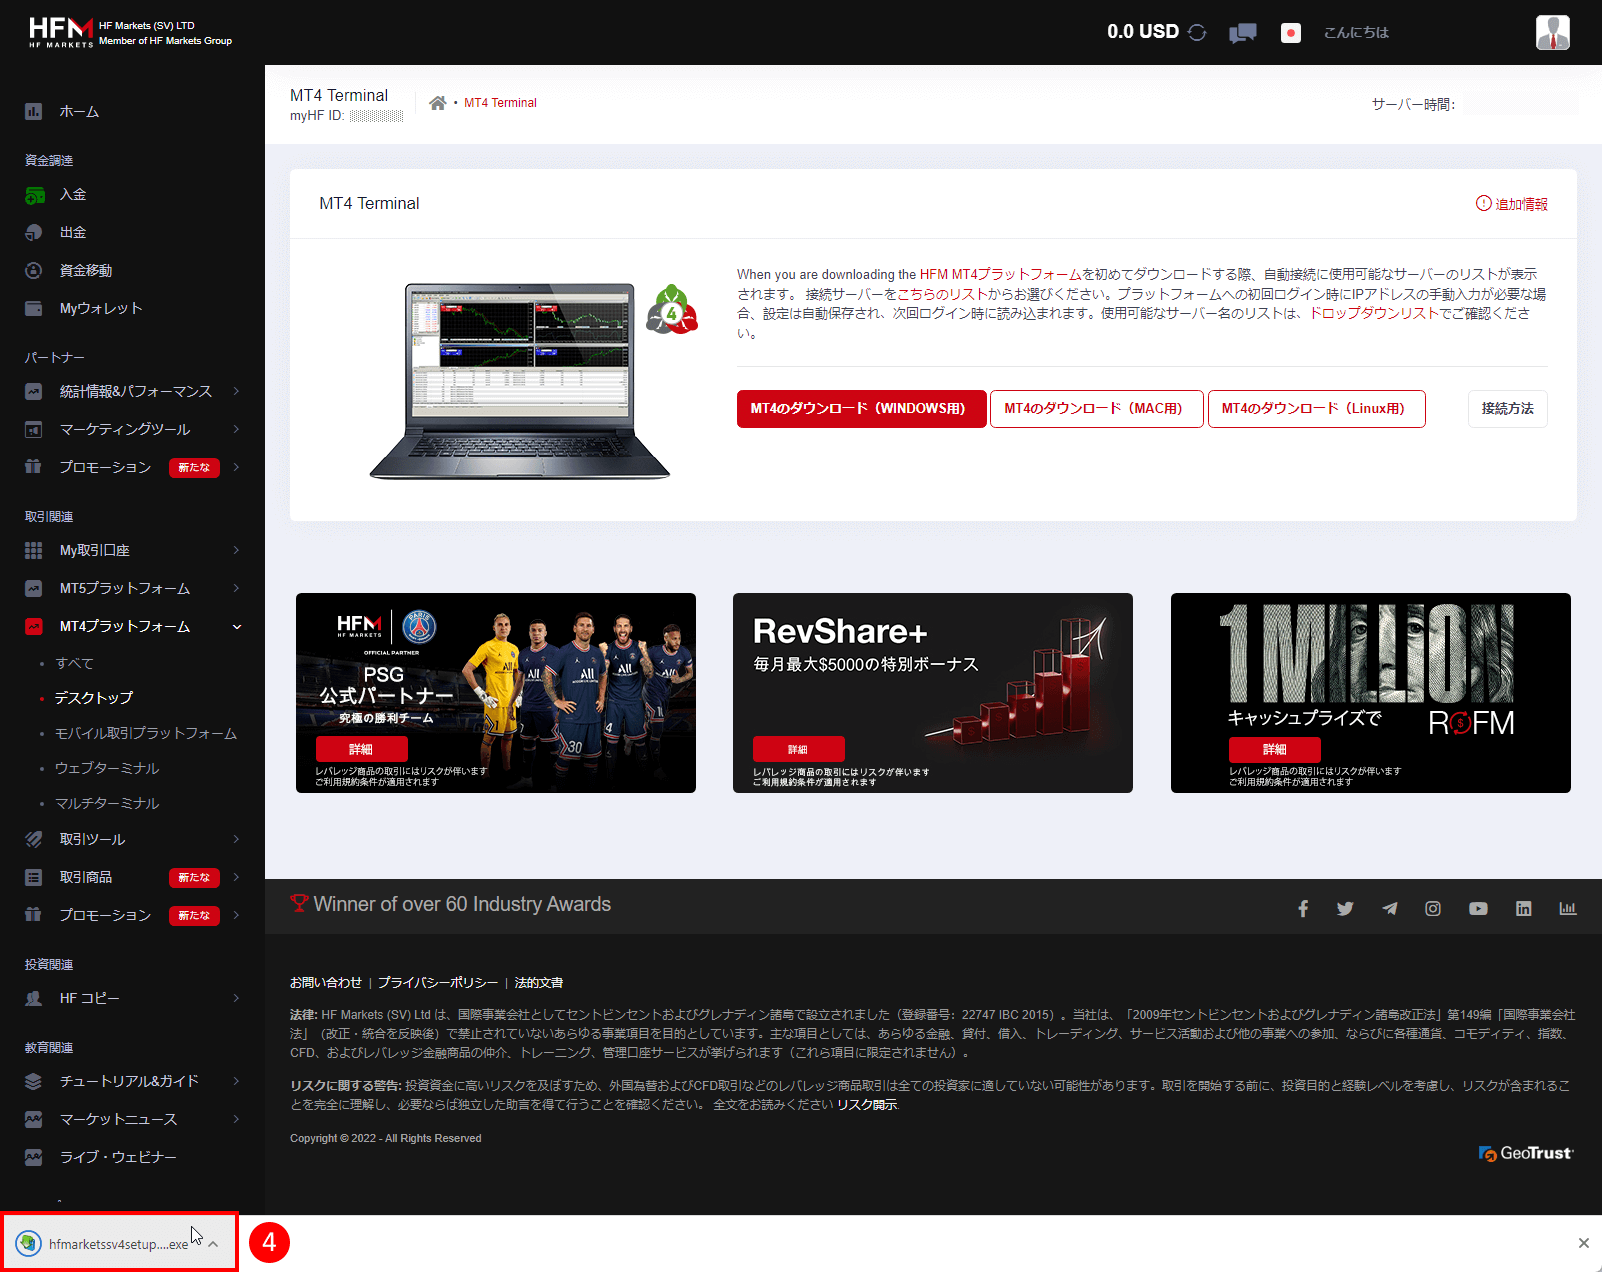Click the LinkedIn icon in the footer
Viewport: 1602px width, 1272px height.
1523,908
